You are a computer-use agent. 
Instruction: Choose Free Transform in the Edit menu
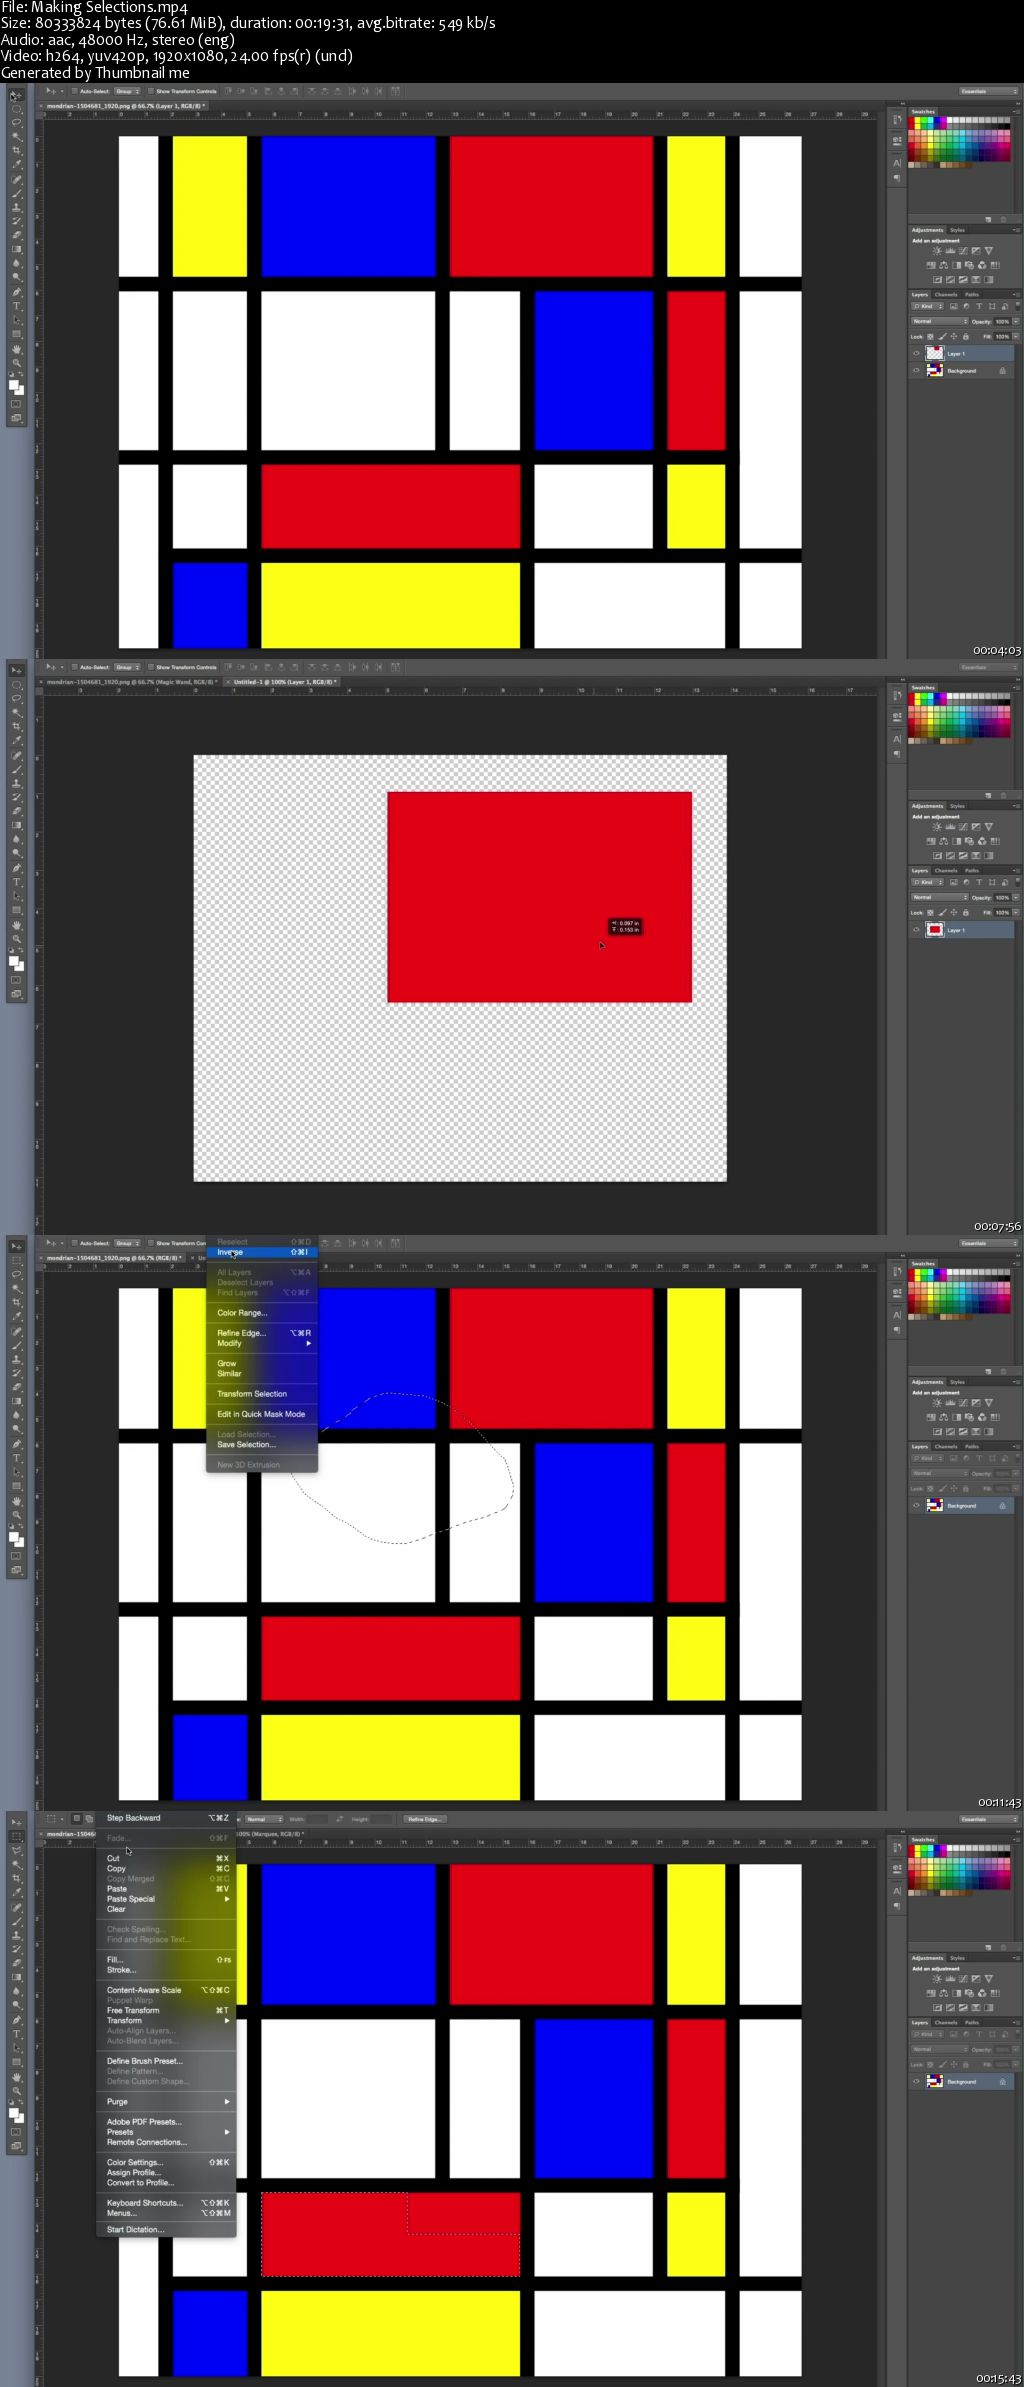pos(167,2010)
